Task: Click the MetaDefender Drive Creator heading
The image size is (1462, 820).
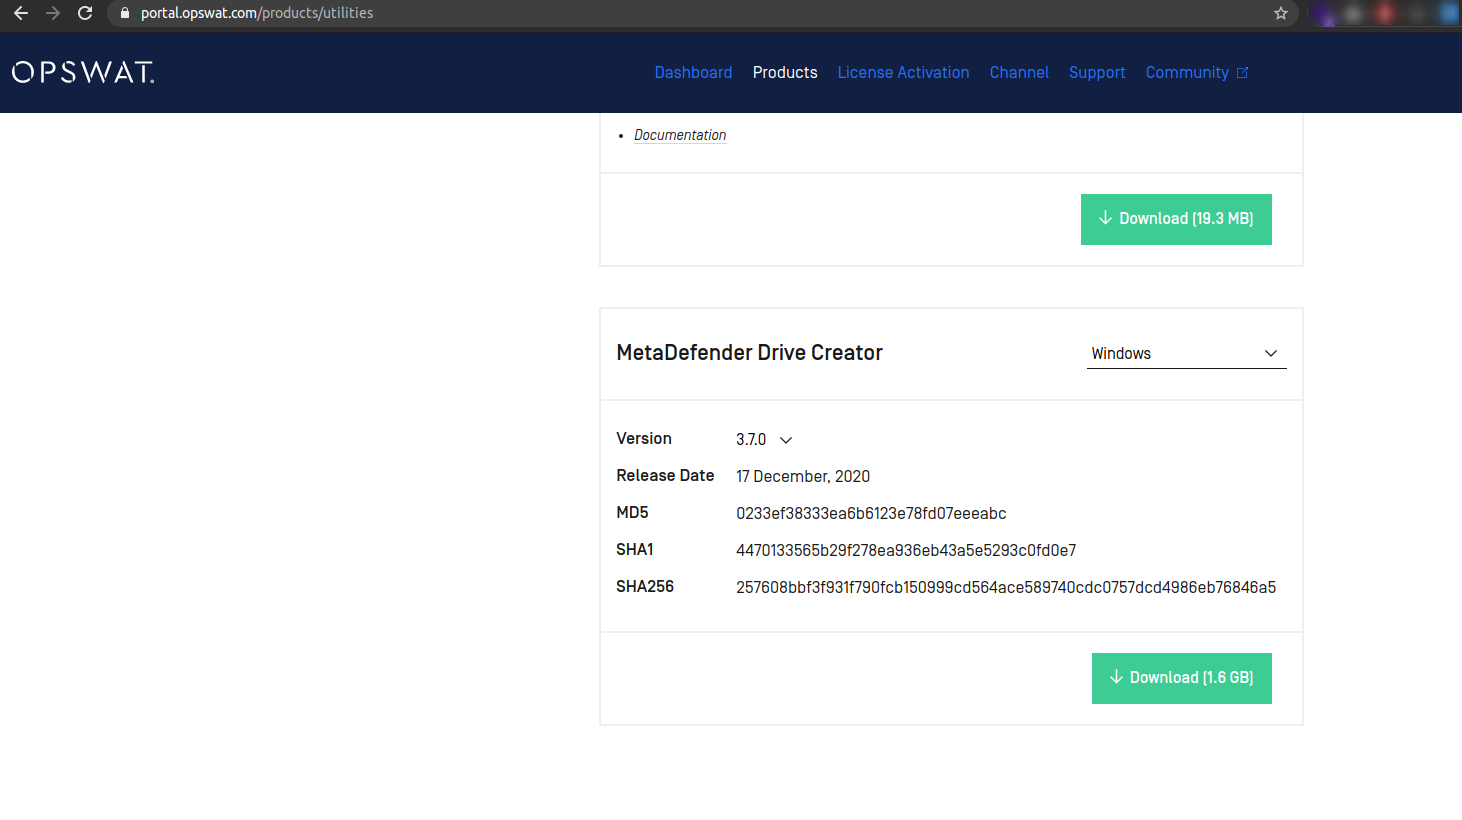Action: (750, 353)
